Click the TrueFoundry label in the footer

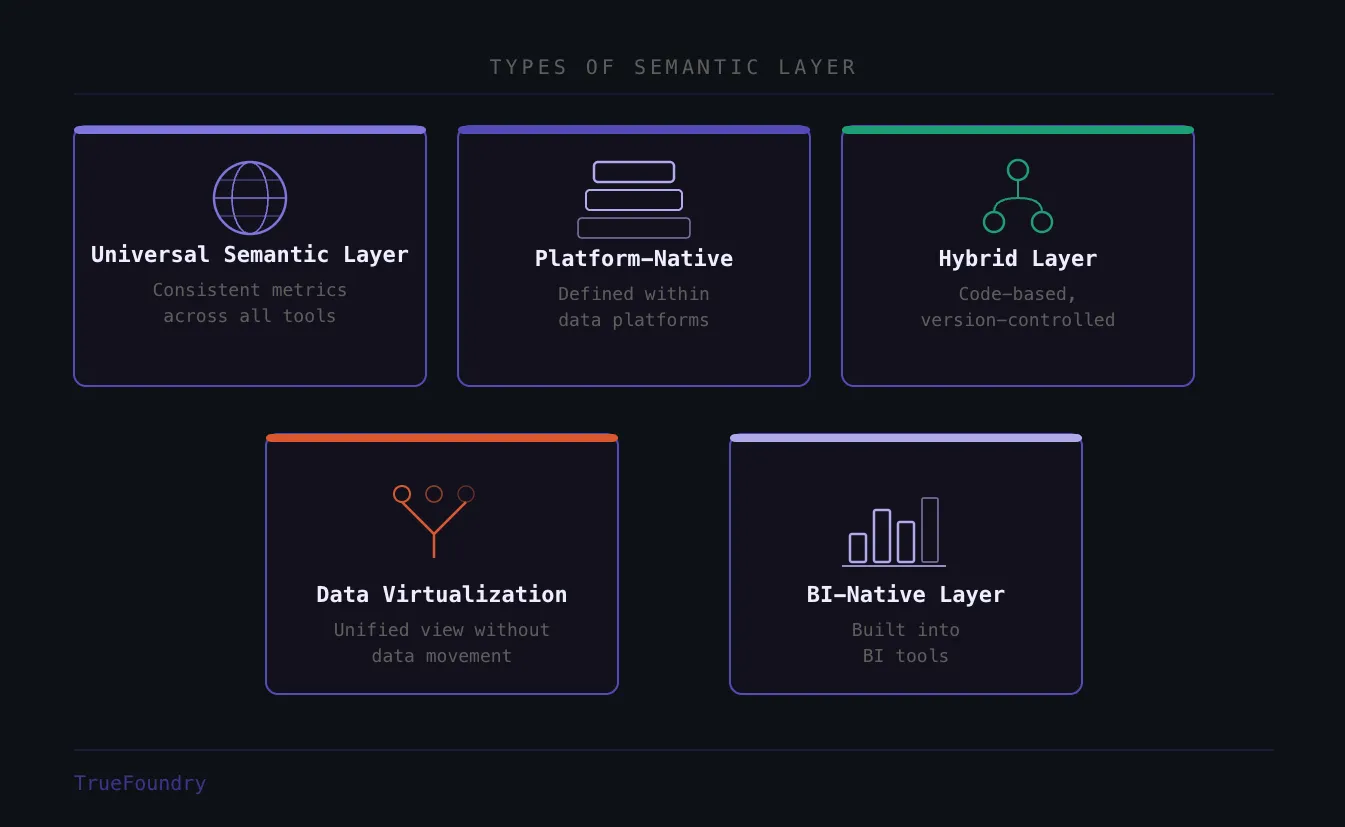tap(140, 783)
